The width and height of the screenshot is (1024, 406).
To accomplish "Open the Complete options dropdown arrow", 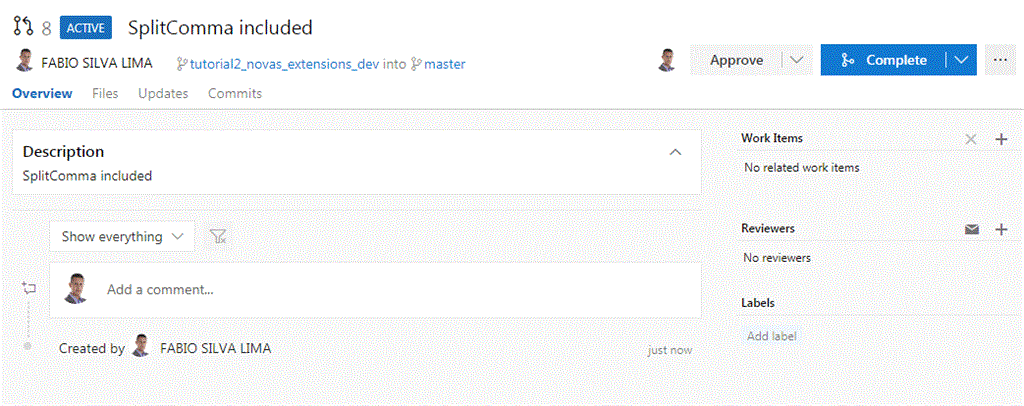I will pyautogui.click(x=961, y=60).
